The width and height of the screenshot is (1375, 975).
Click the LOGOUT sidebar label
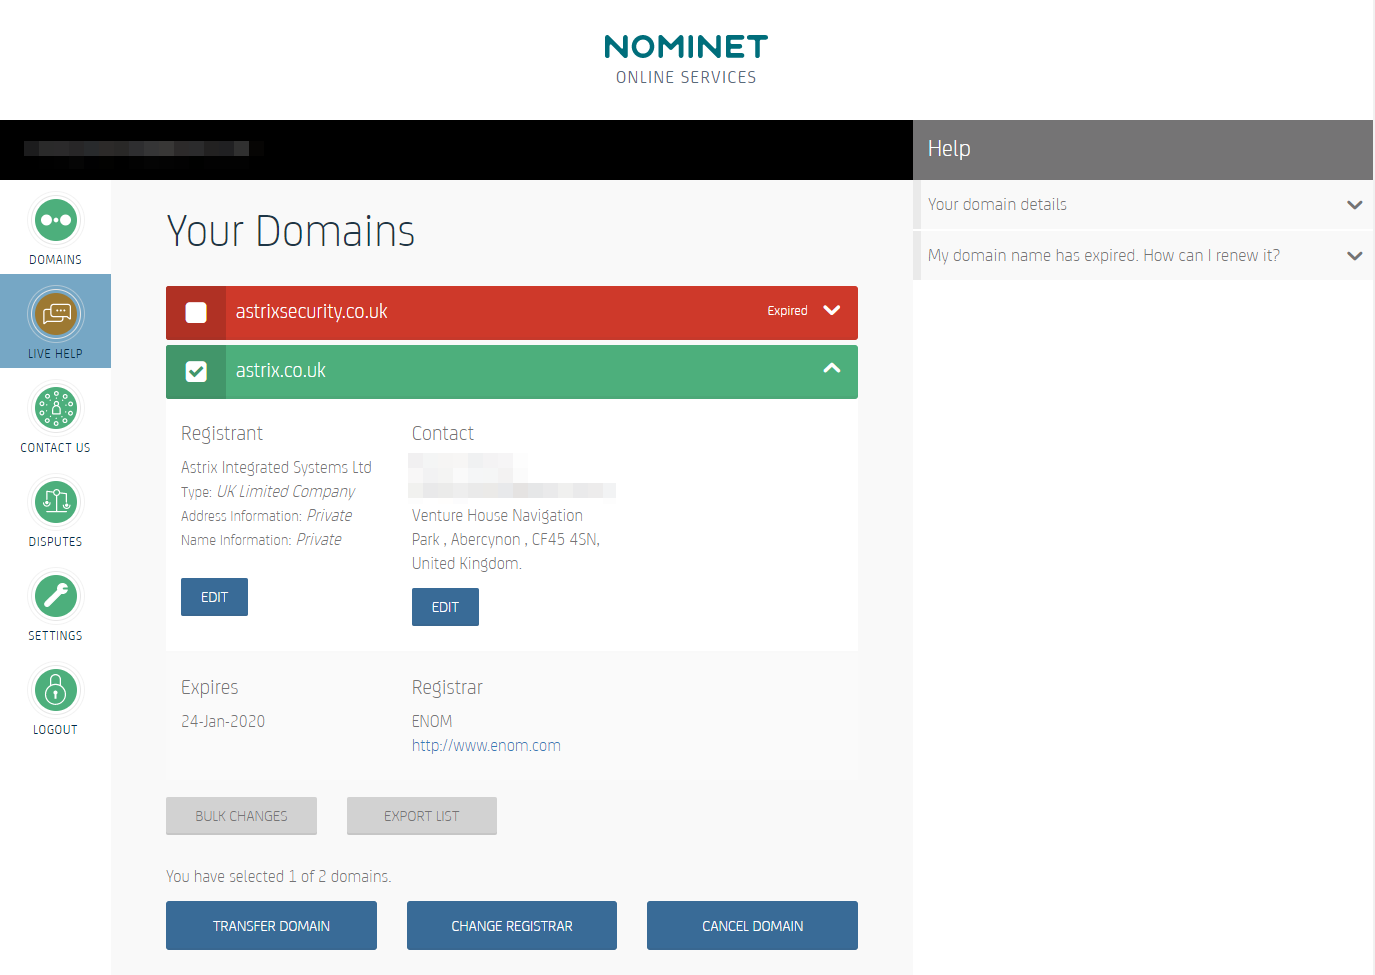tap(56, 730)
